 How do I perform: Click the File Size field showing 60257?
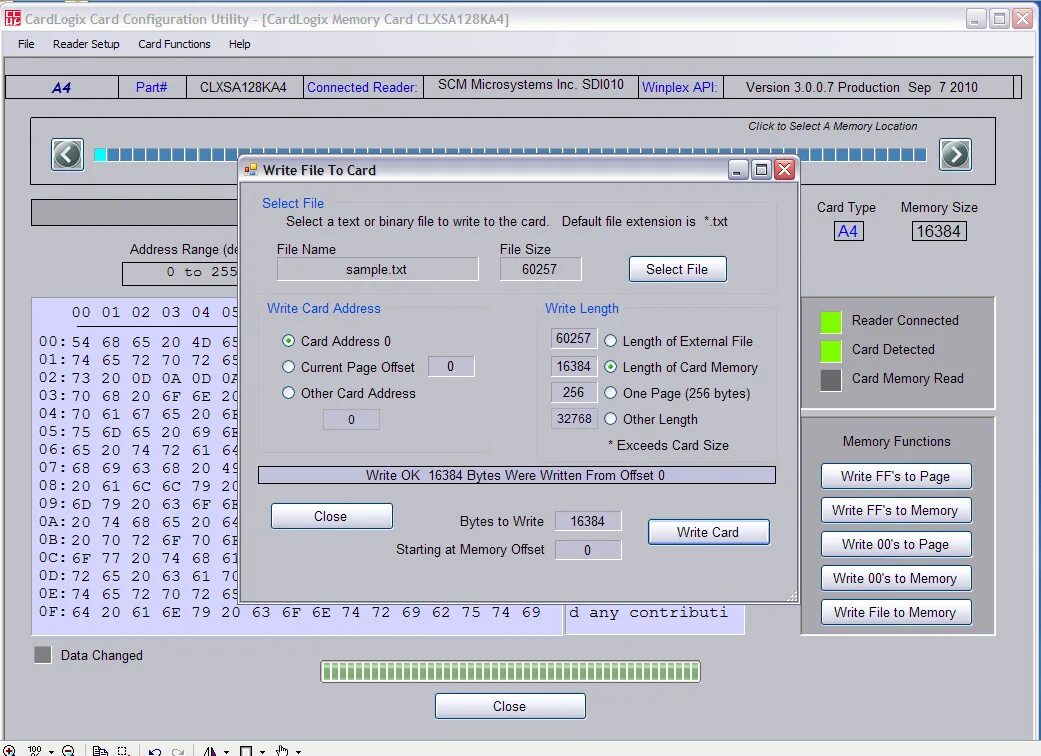click(x=540, y=269)
